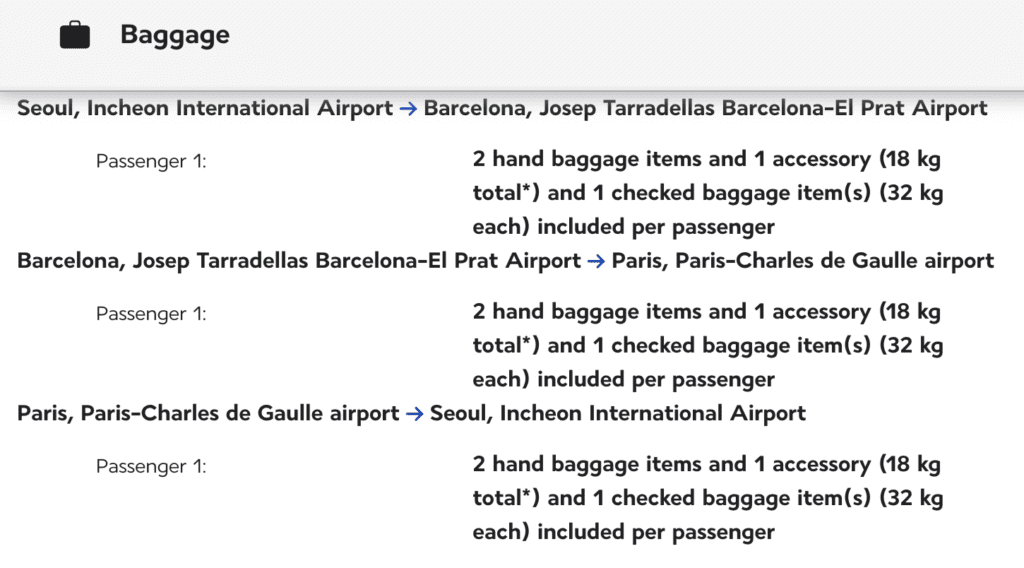The width and height of the screenshot is (1024, 568).
Task: Click Paris-Charles de Gaulle destination in second route
Action: (x=803, y=261)
